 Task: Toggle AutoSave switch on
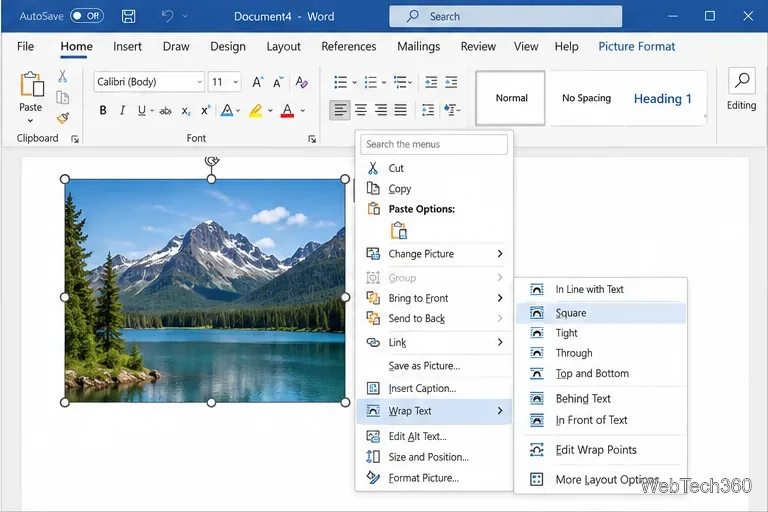click(x=87, y=16)
